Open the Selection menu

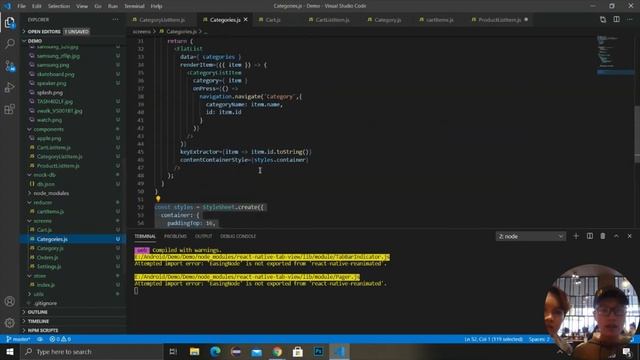[59, 6]
